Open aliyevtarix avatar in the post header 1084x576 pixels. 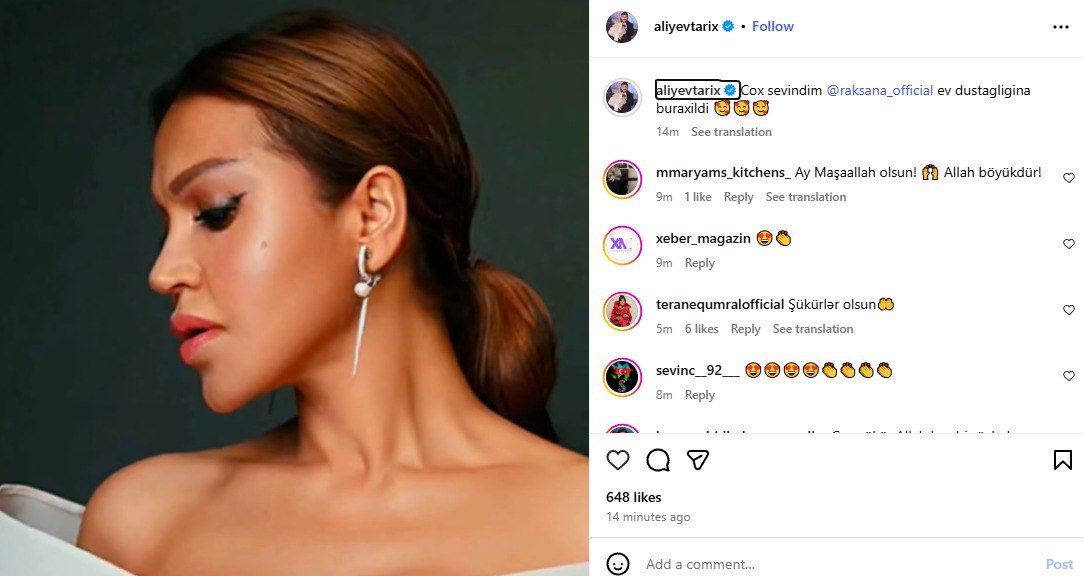[622, 27]
